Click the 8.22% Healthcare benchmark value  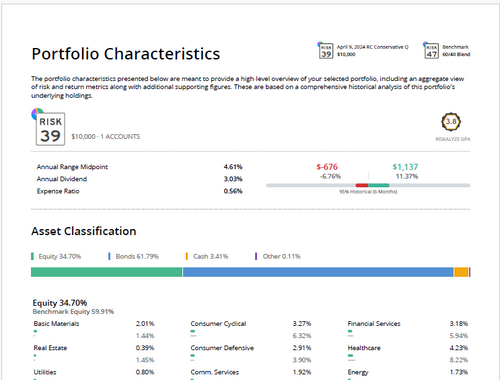coord(459,360)
